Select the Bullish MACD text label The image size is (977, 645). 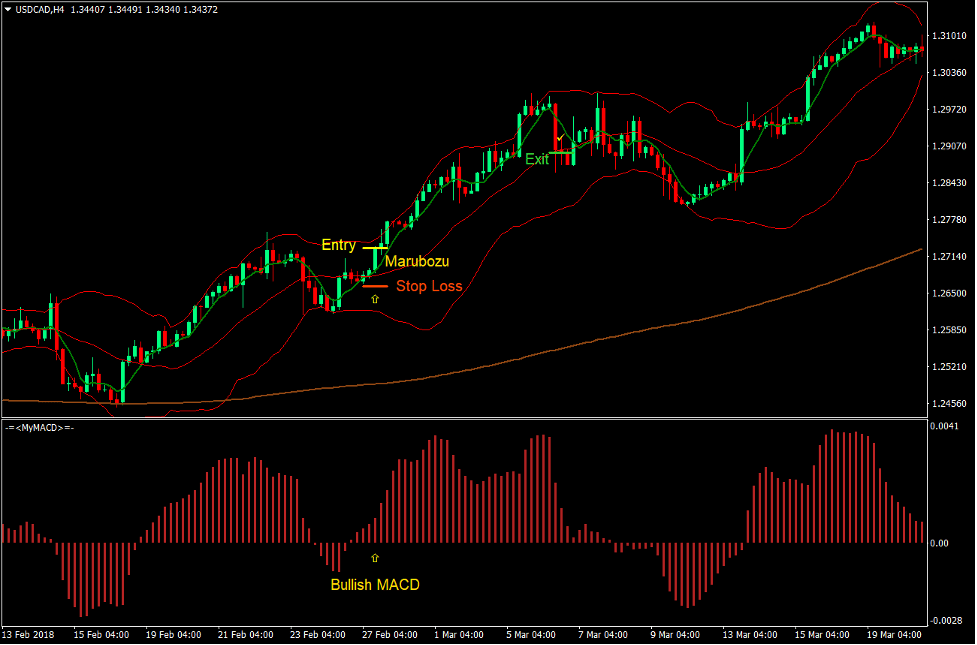pos(376,584)
